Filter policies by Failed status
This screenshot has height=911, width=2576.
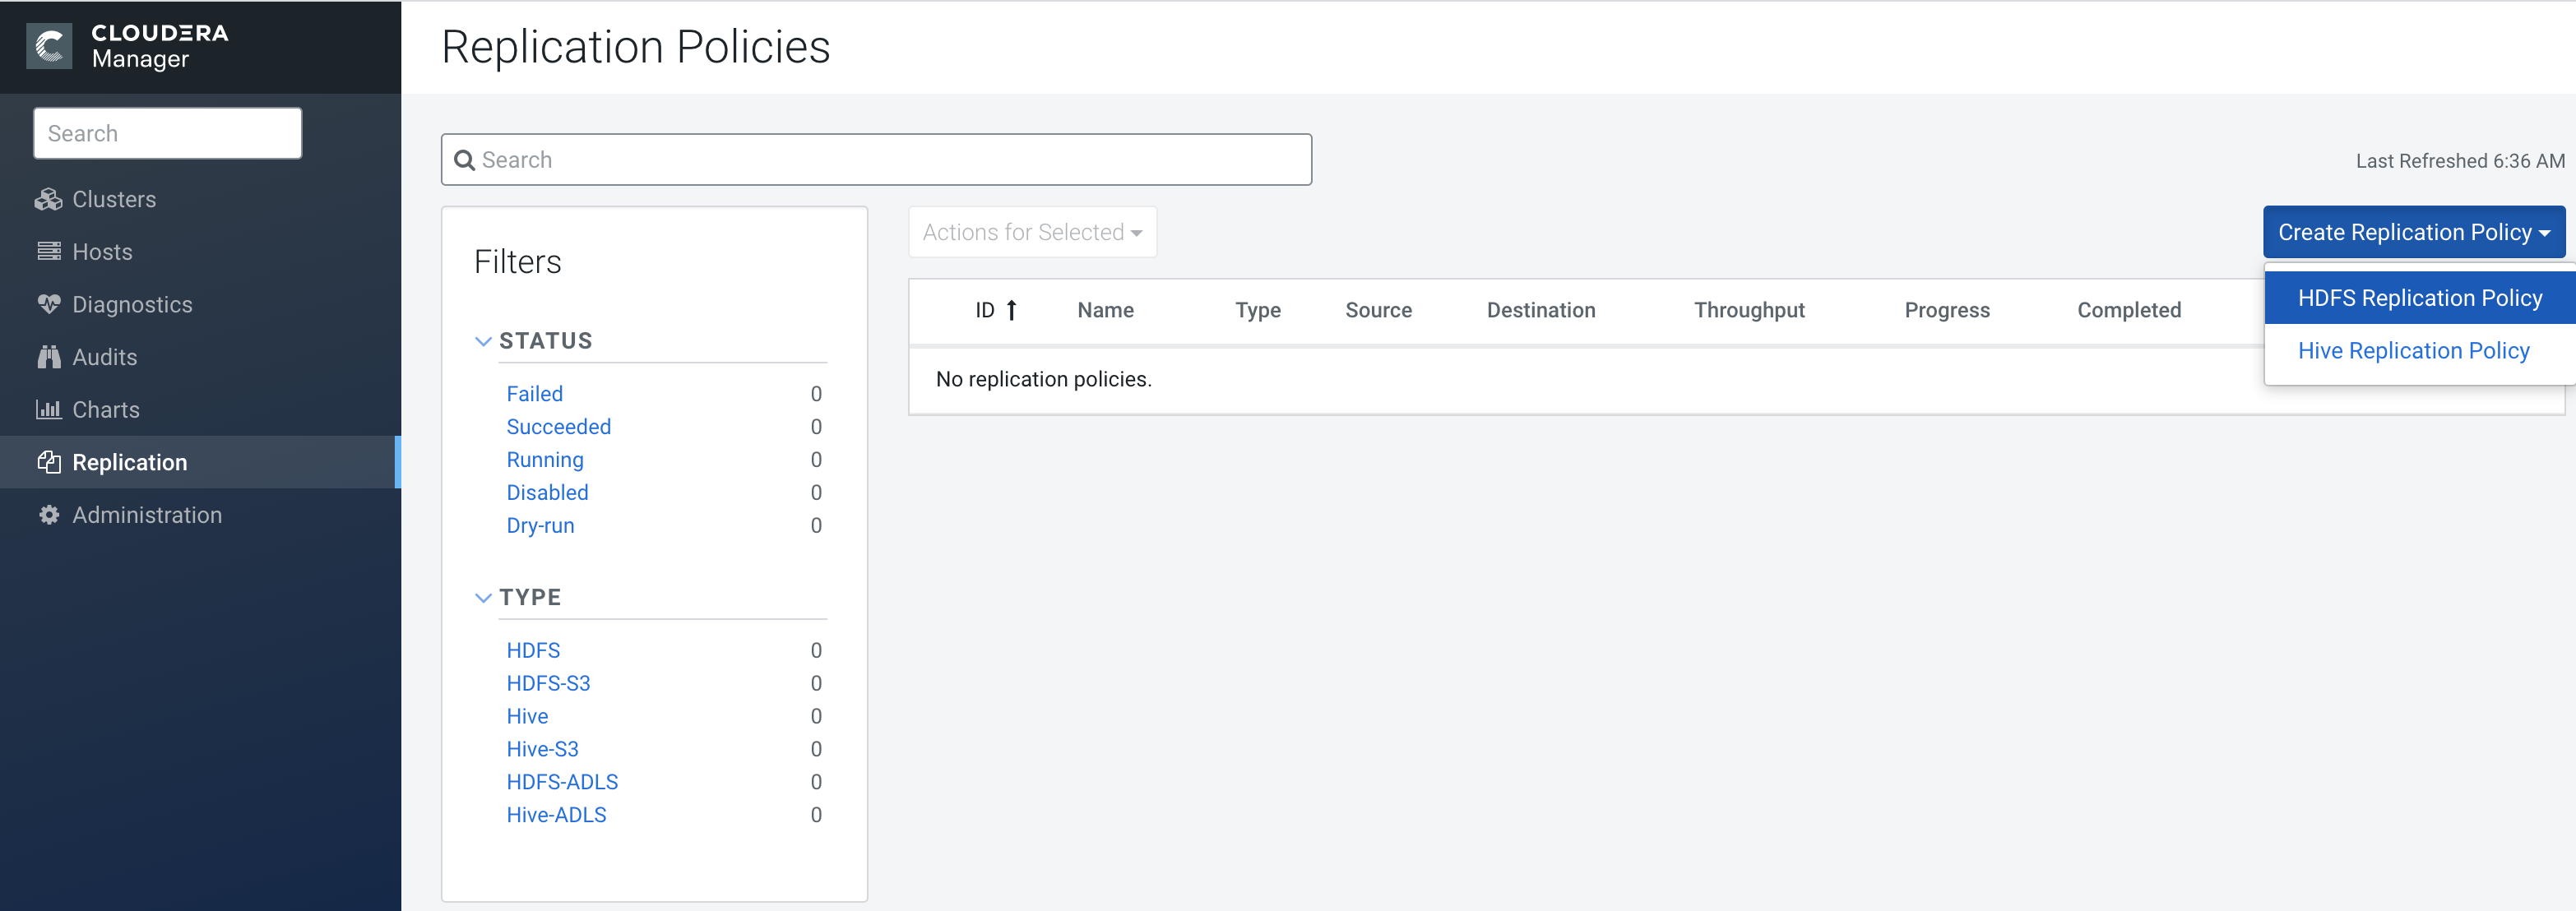pos(534,394)
